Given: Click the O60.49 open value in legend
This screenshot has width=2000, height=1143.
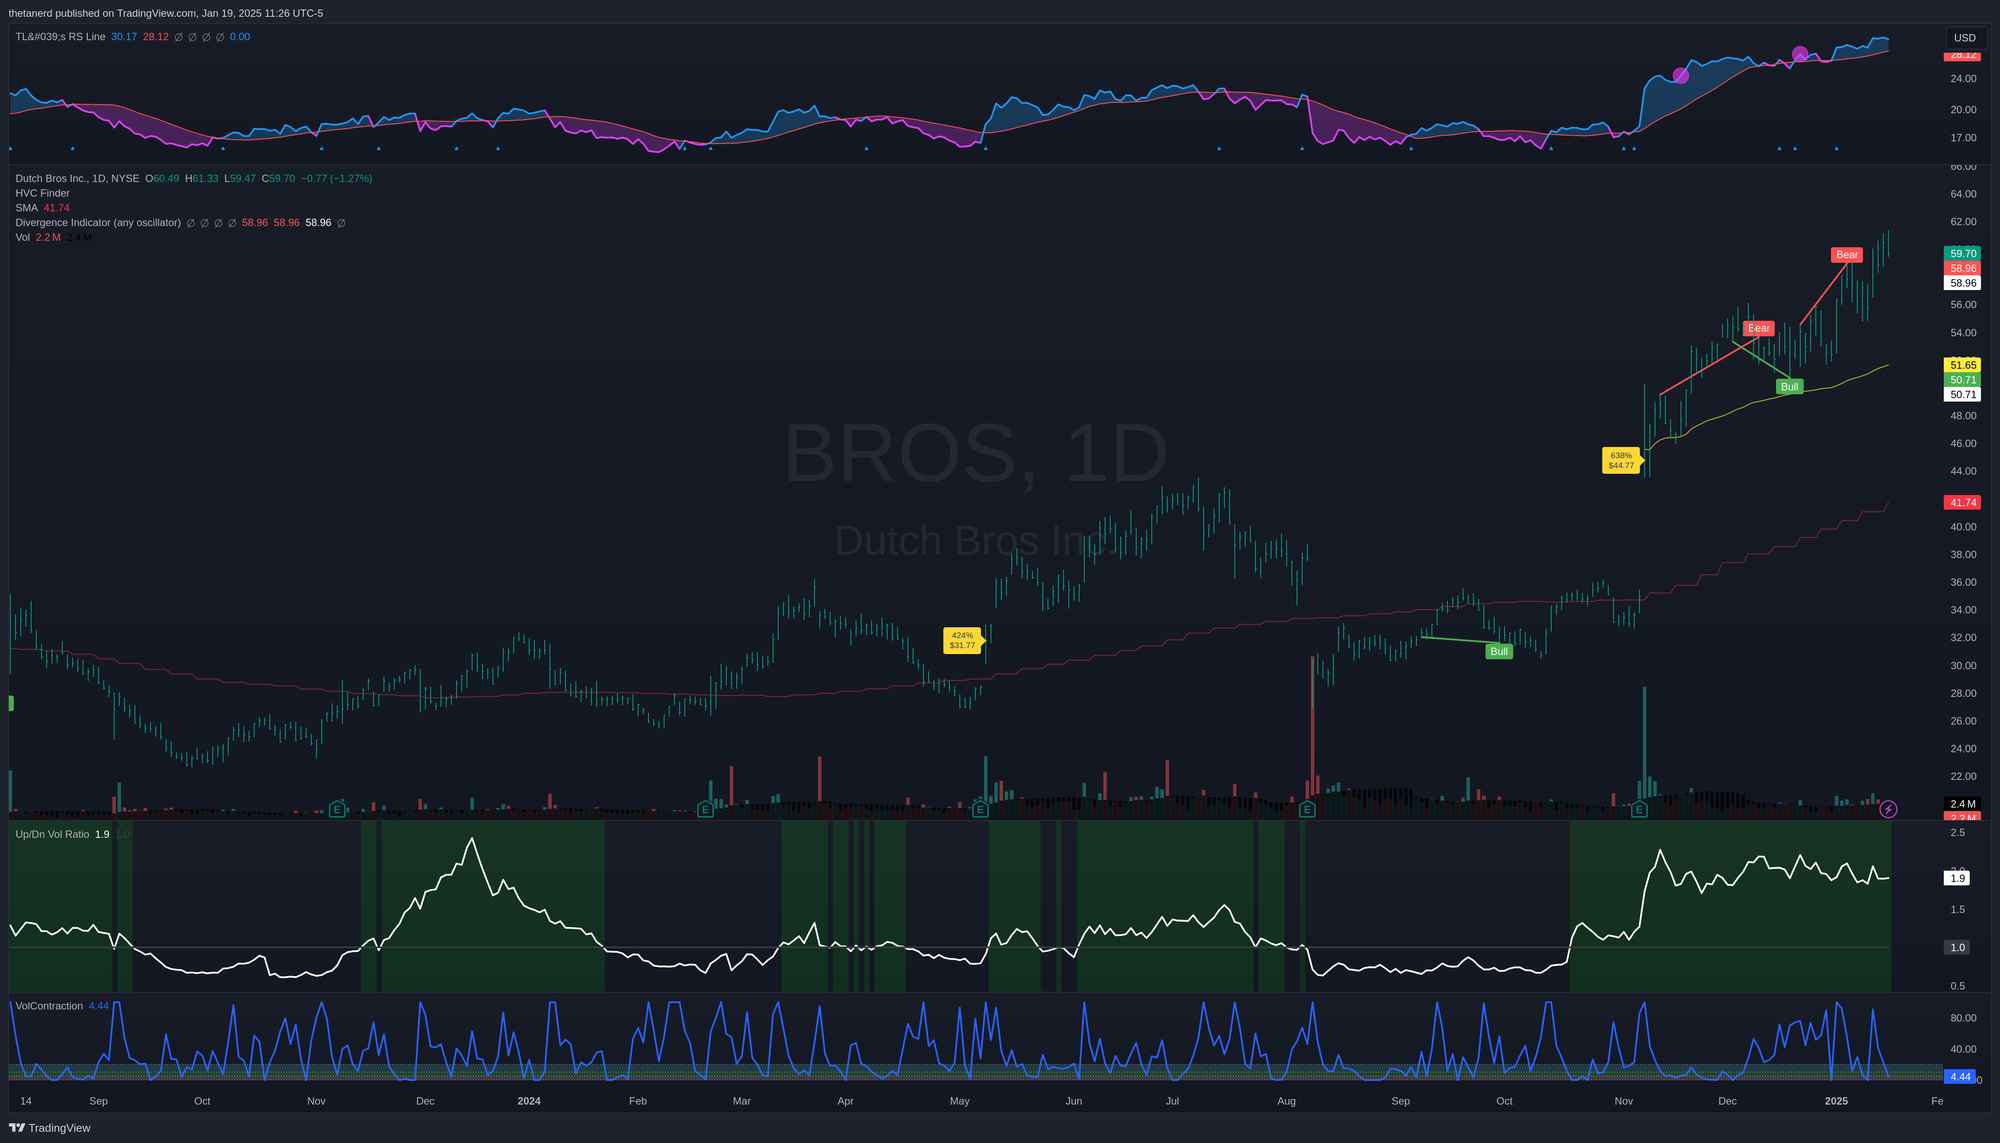Looking at the screenshot, I should 162,179.
